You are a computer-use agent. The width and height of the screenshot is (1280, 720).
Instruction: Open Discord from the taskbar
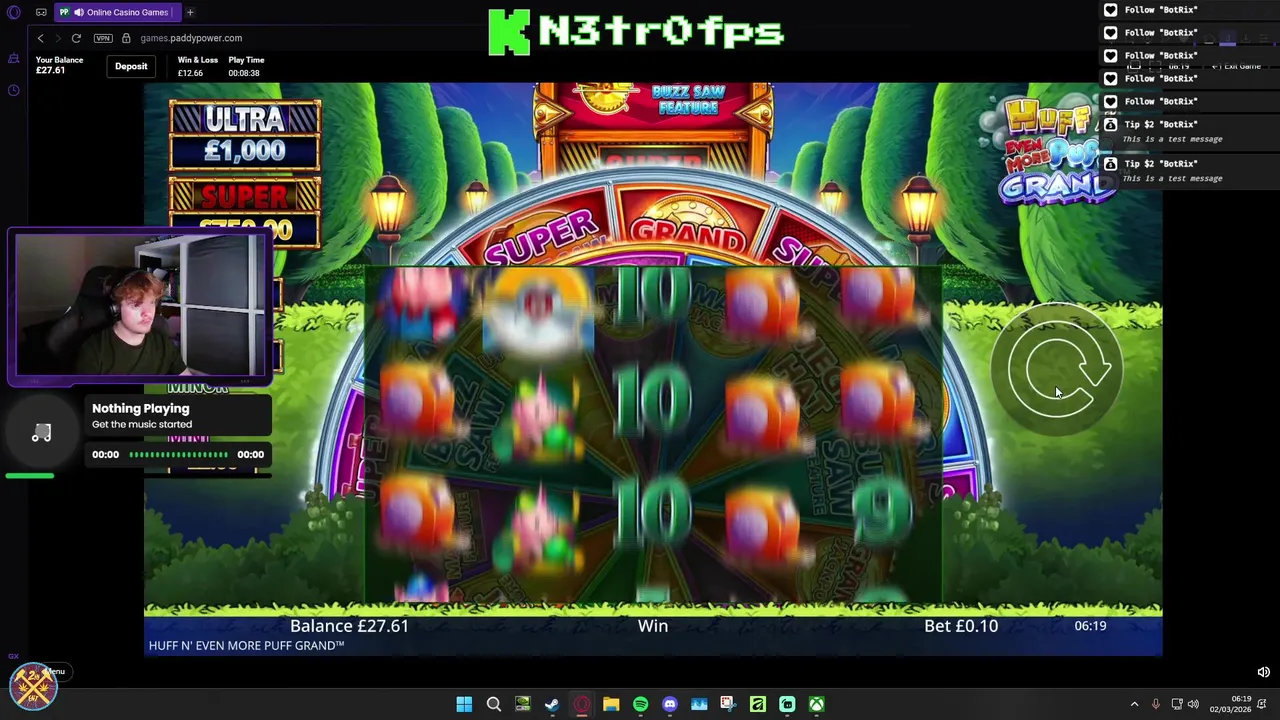point(670,705)
